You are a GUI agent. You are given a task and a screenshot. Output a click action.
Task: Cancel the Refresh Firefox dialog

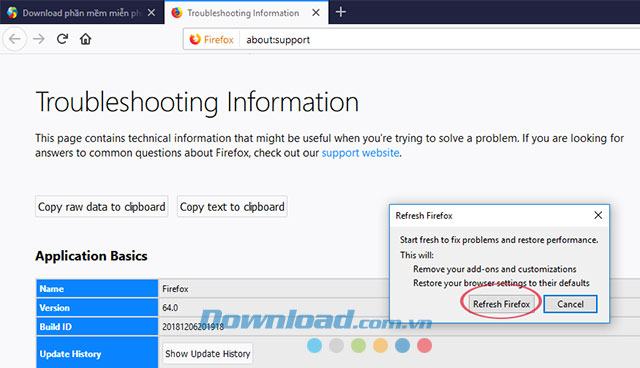(x=570, y=304)
